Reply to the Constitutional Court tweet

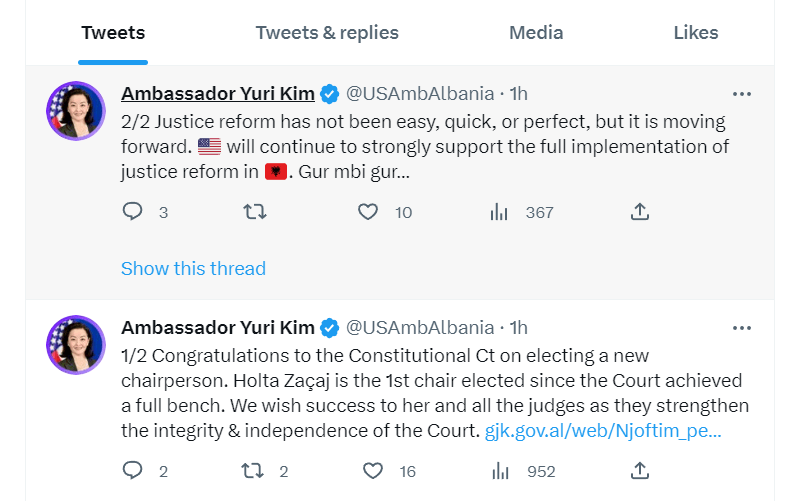point(133,471)
